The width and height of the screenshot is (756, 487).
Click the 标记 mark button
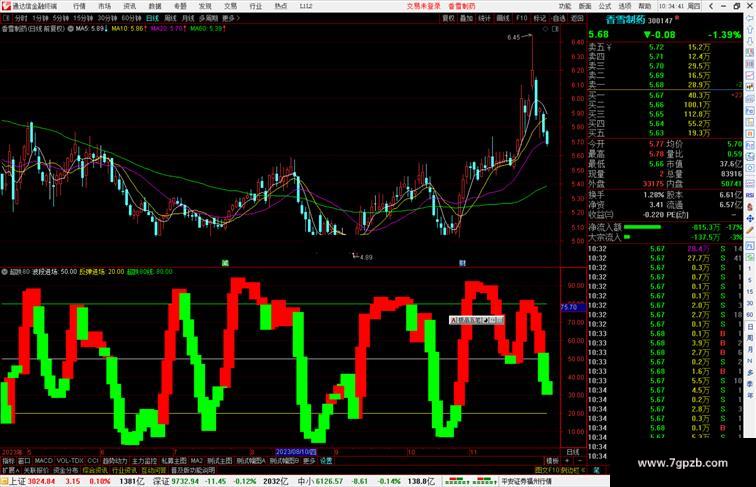point(540,18)
